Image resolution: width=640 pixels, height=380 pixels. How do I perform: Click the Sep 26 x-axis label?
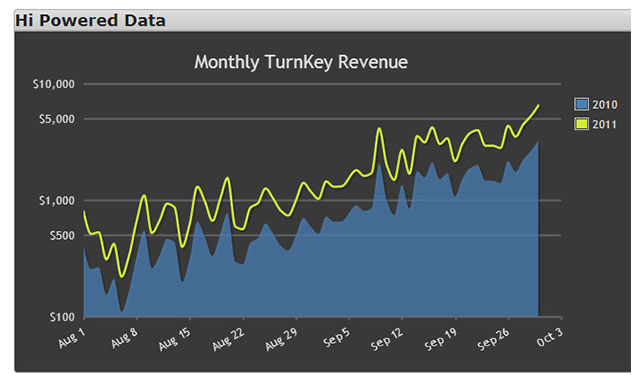pos(493,339)
